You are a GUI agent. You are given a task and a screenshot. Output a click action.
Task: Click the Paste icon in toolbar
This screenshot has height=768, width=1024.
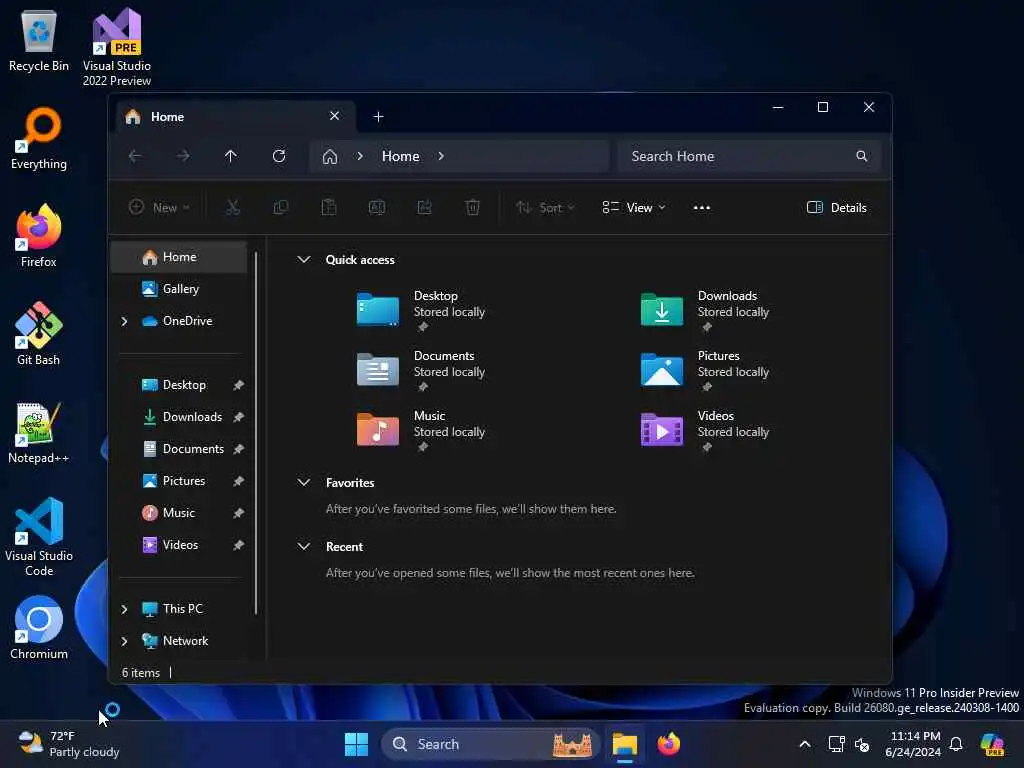click(x=328, y=208)
